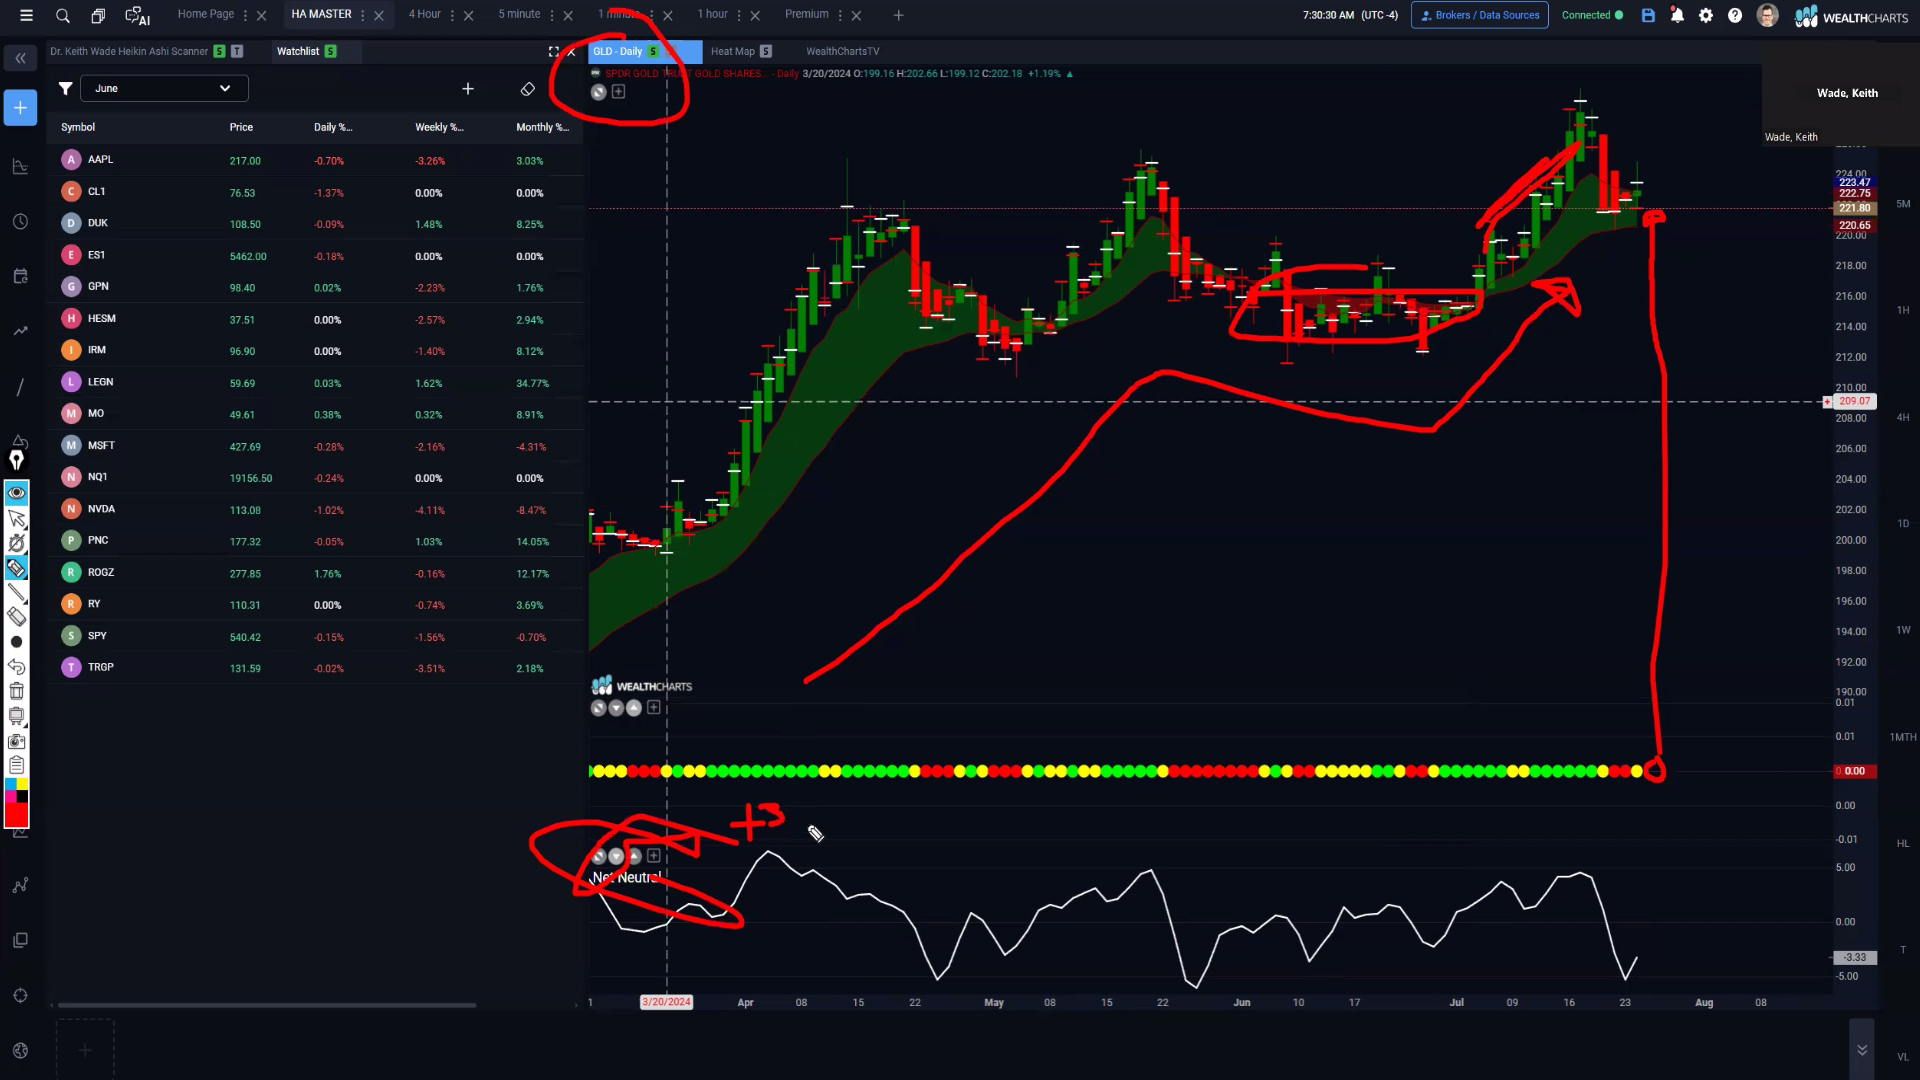1920x1080 pixels.
Task: Open the user profile avatar
Action: 1767,15
